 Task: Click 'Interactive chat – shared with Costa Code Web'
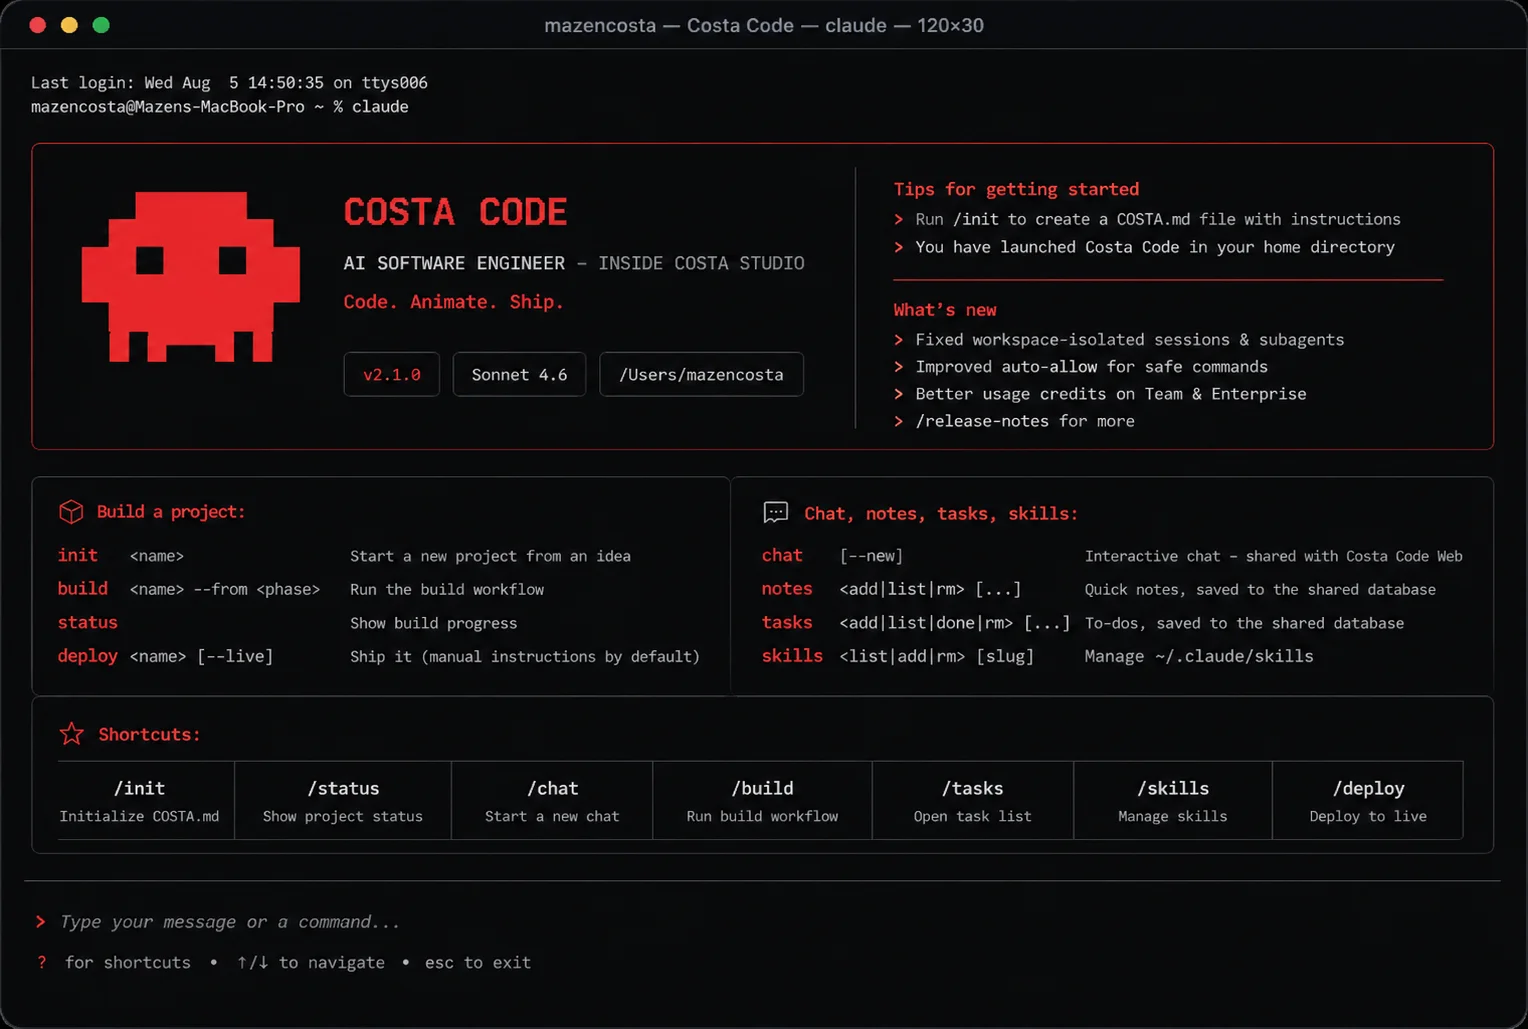click(1273, 556)
